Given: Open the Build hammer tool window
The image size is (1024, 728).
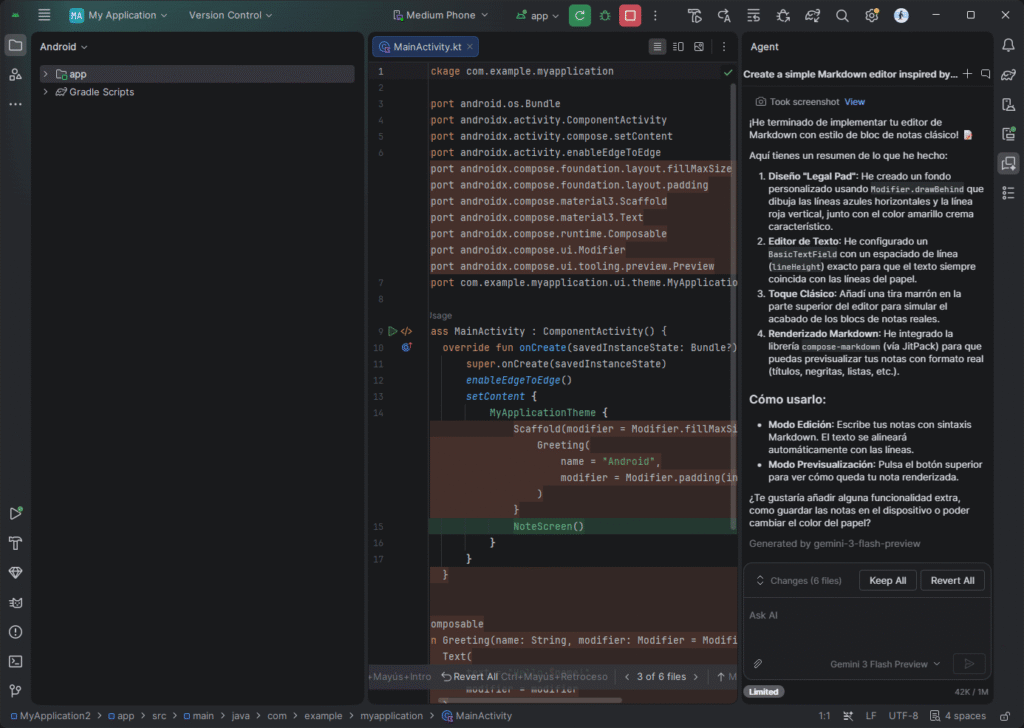Looking at the screenshot, I should click(15, 543).
